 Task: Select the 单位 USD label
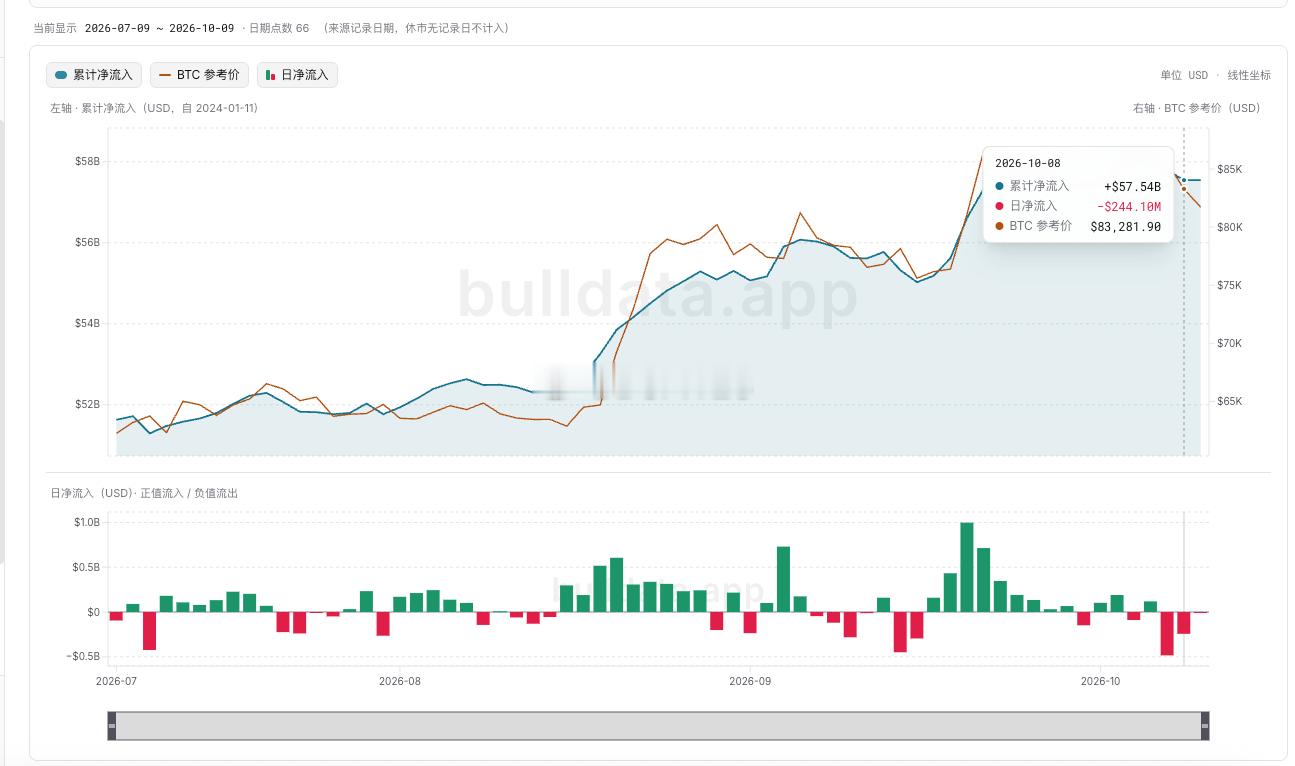(1184, 75)
